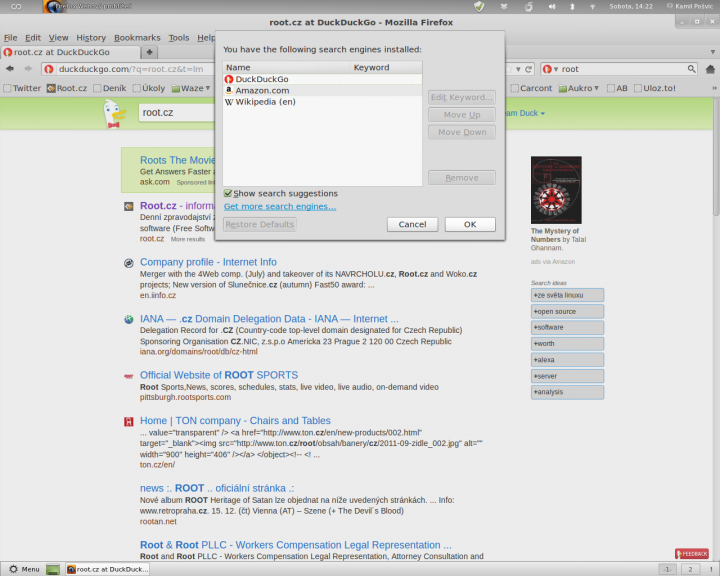Expand the Aukro bookmark folder
The image size is (720, 576).
(x=579, y=88)
